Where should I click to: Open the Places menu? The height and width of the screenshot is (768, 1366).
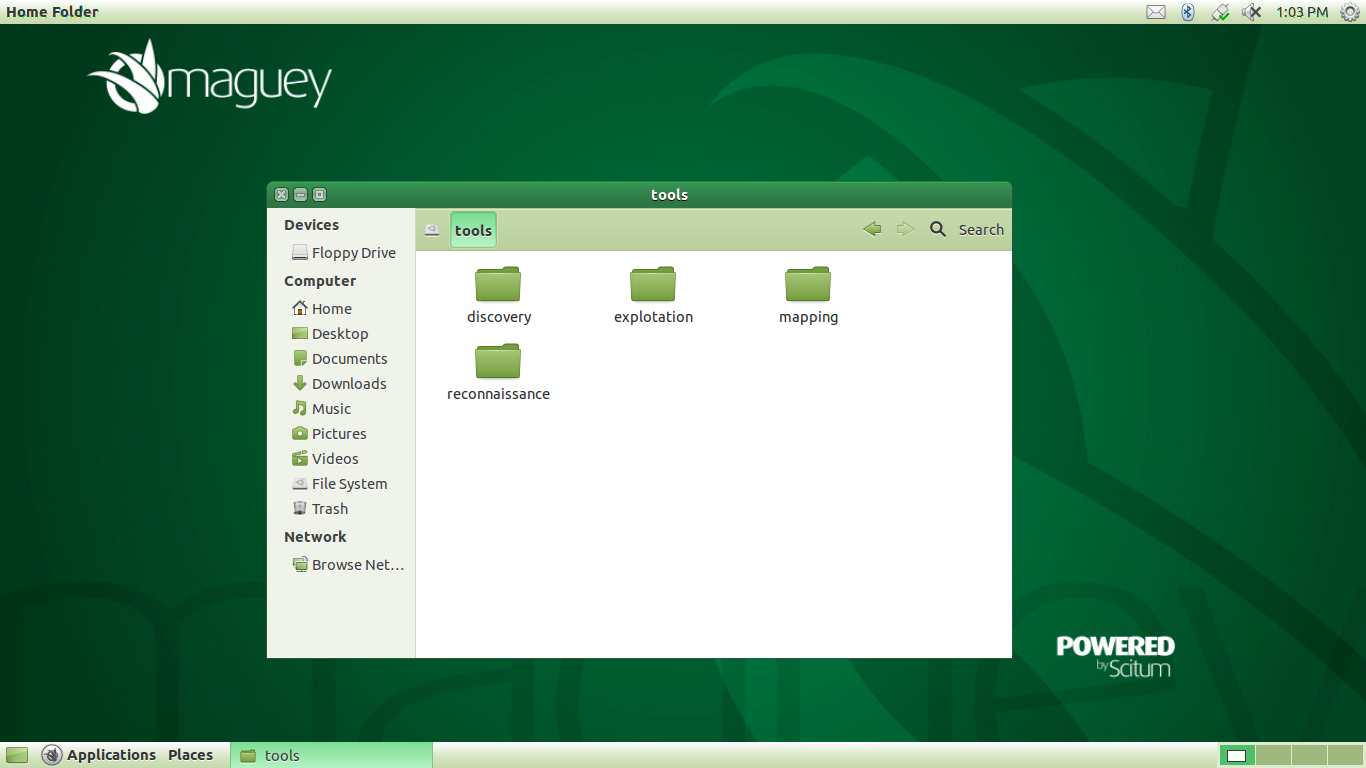[x=190, y=755]
